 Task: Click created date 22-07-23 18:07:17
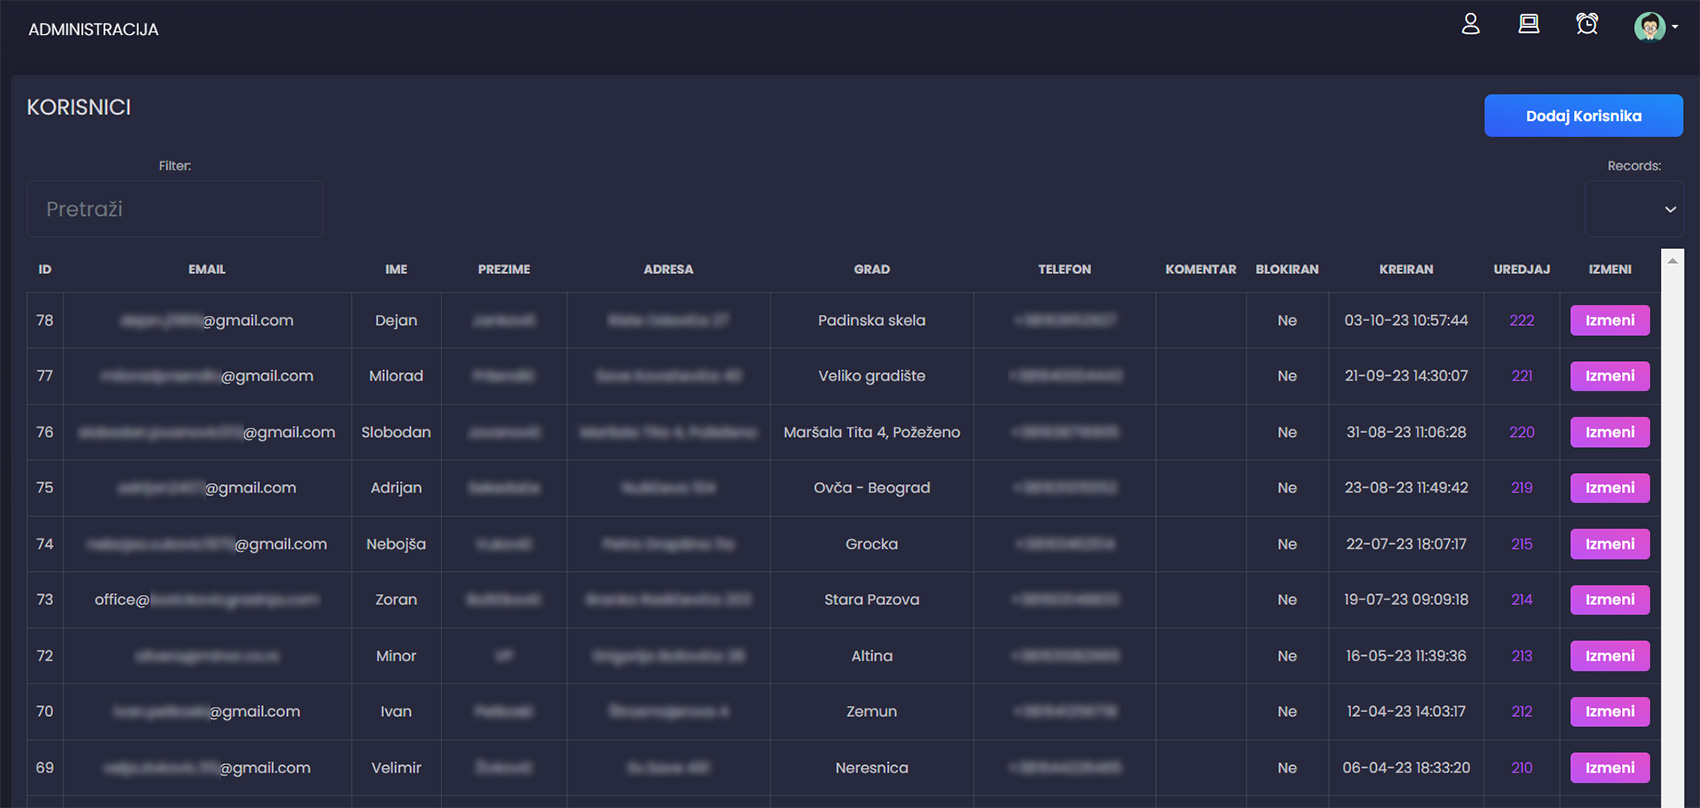pos(1406,544)
